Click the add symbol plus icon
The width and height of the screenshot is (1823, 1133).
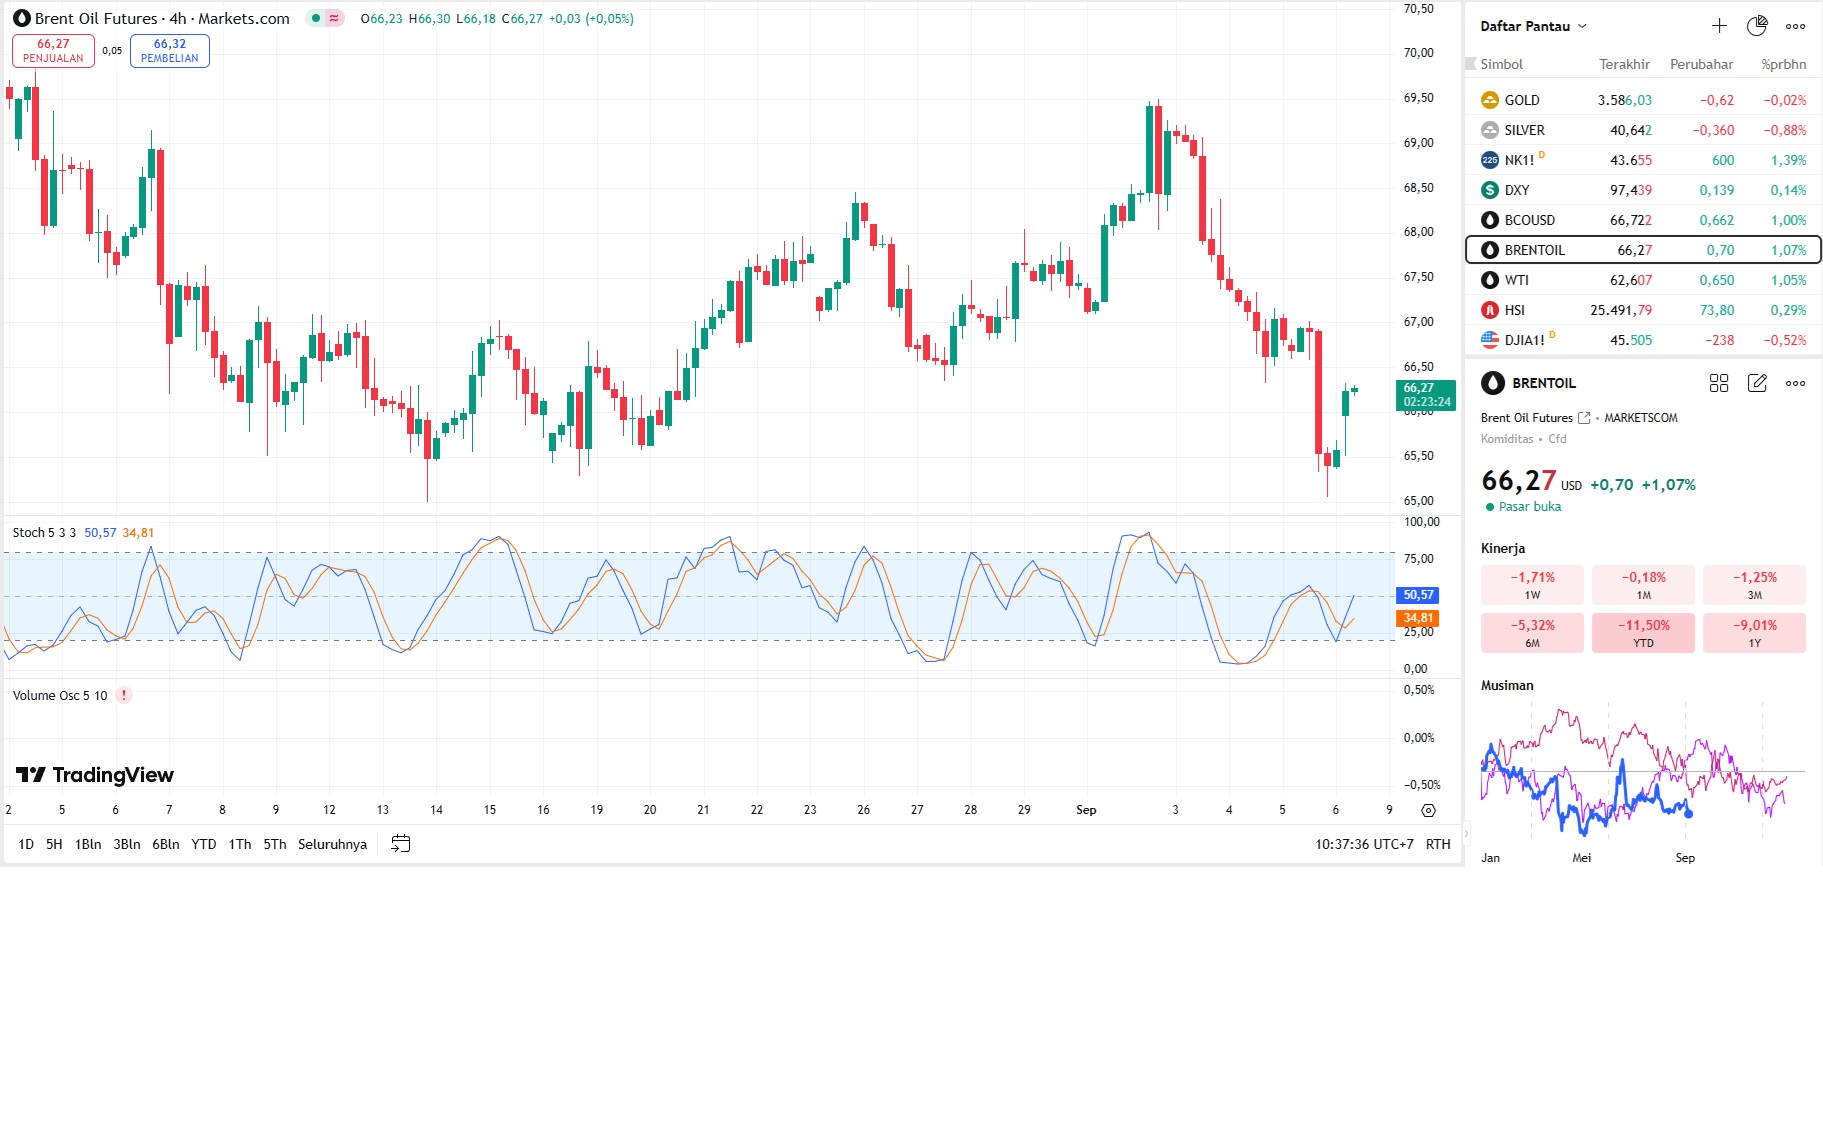[1719, 26]
